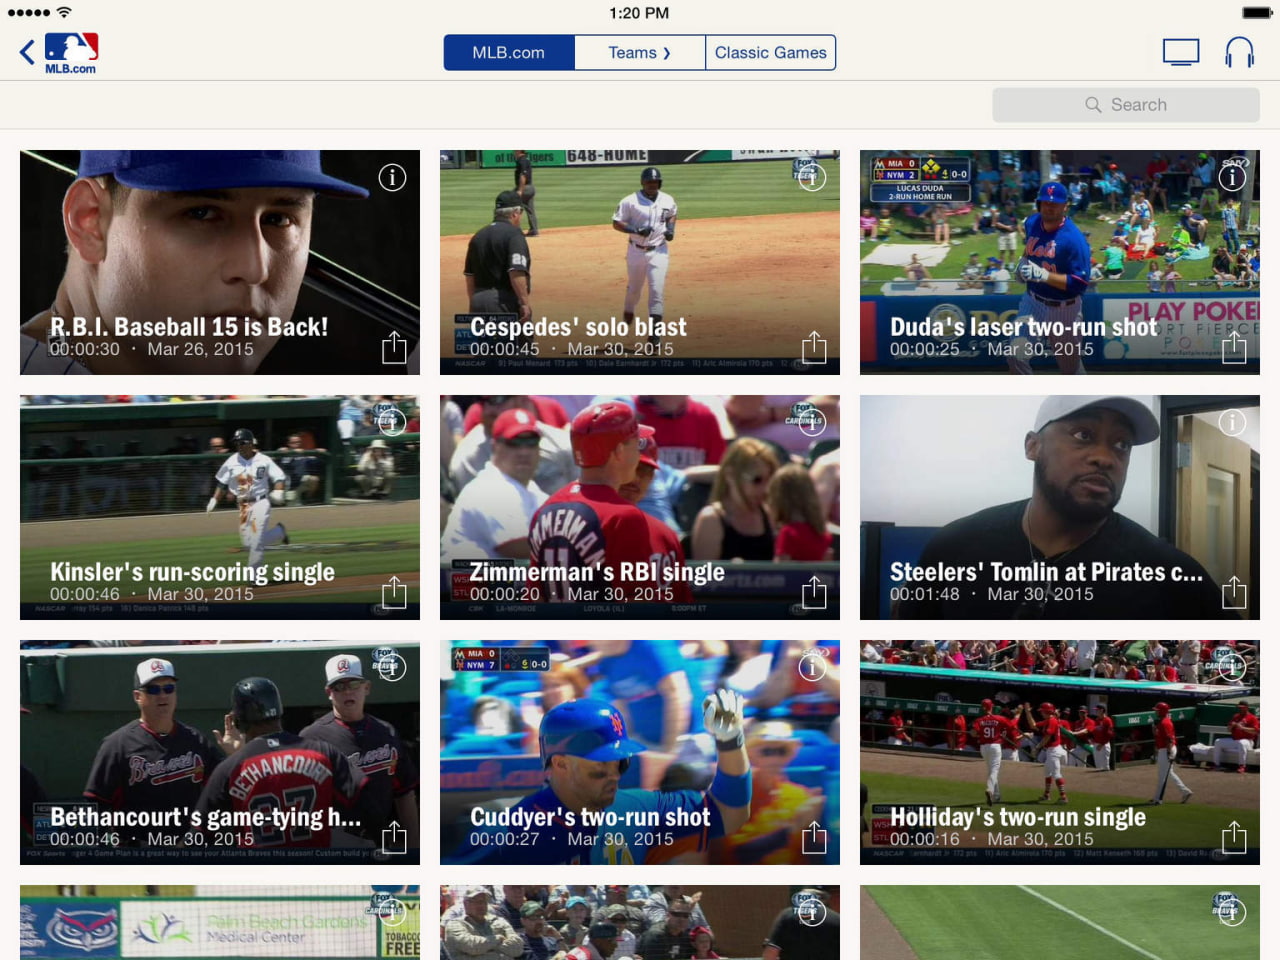Share the Duda's laser two-run shot video
Screen dimensions: 1280x960
(1233, 348)
